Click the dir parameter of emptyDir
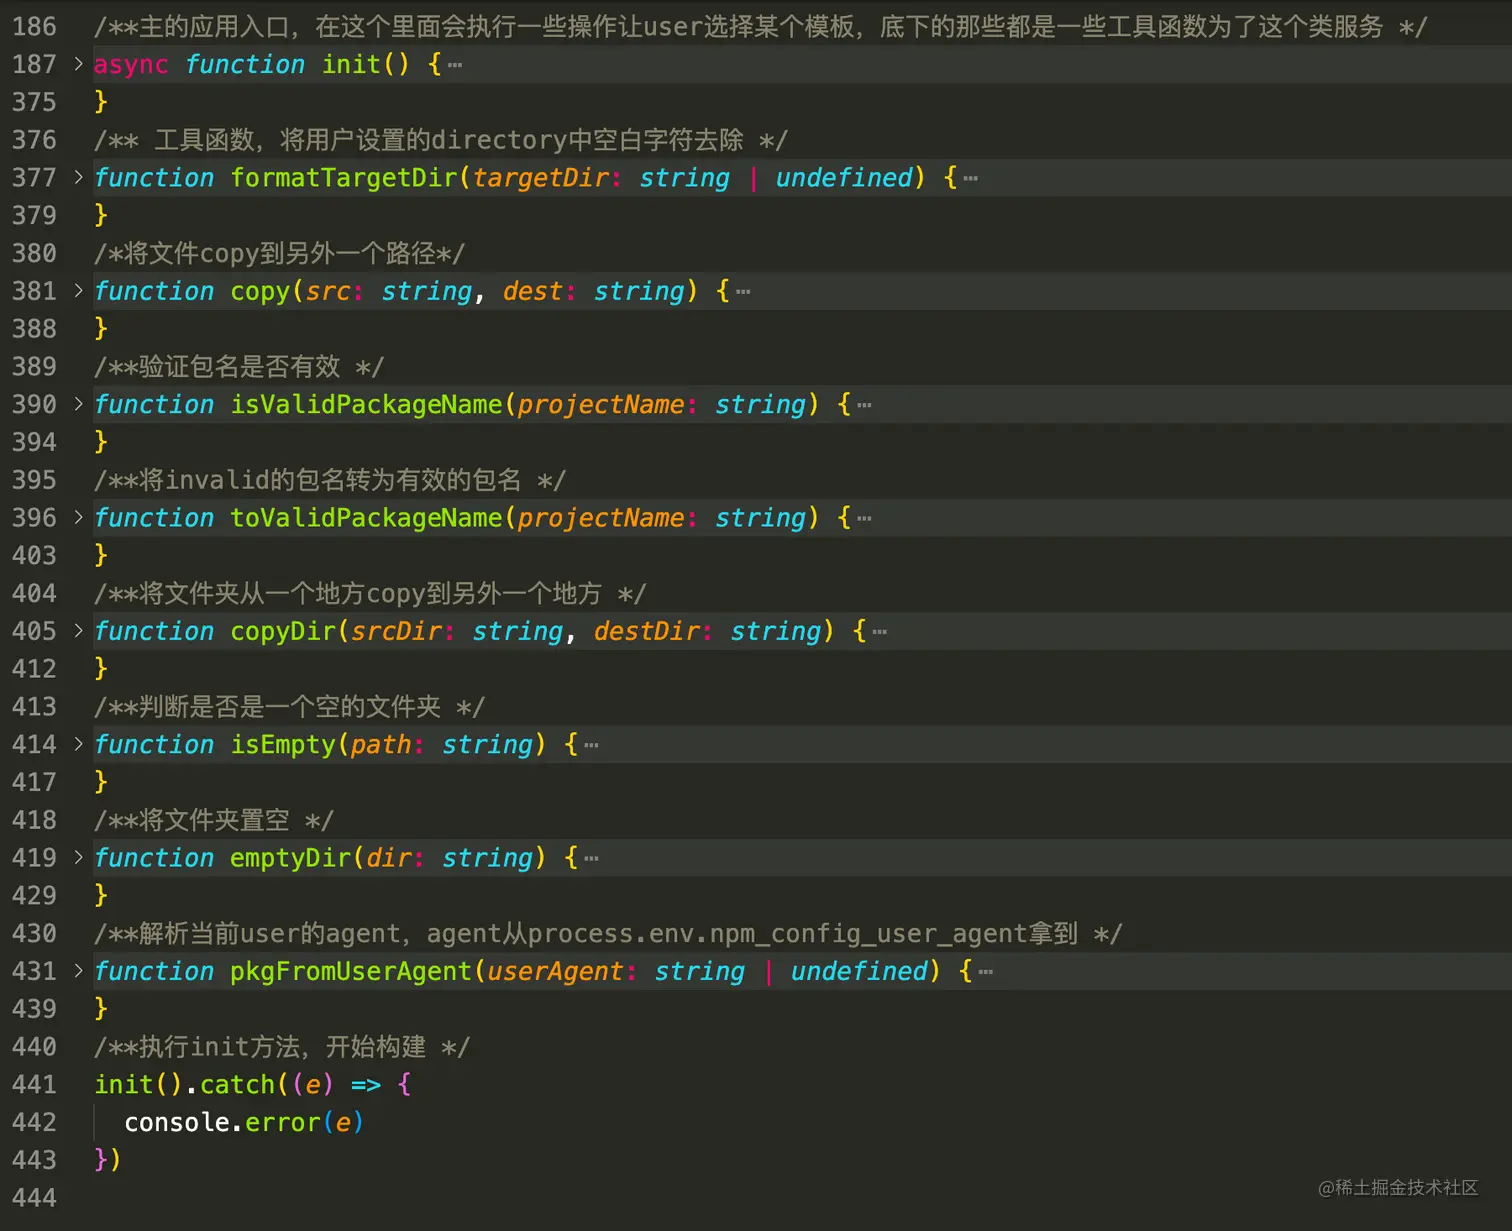1512x1231 pixels. (x=389, y=857)
